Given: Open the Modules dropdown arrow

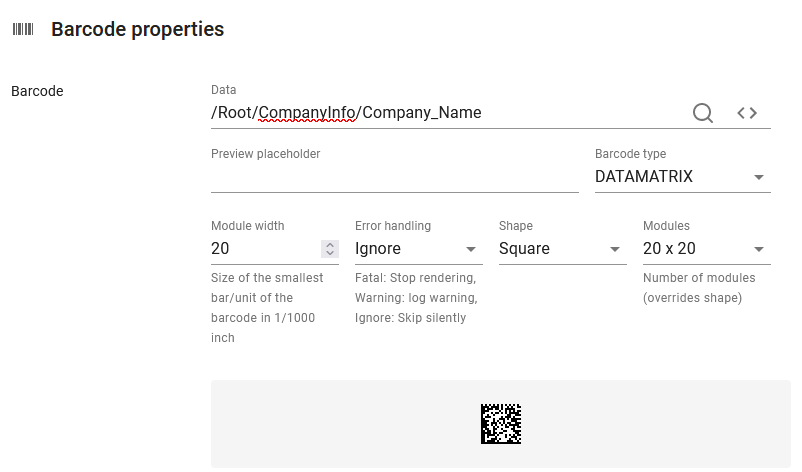Looking at the screenshot, I should pyautogui.click(x=759, y=250).
